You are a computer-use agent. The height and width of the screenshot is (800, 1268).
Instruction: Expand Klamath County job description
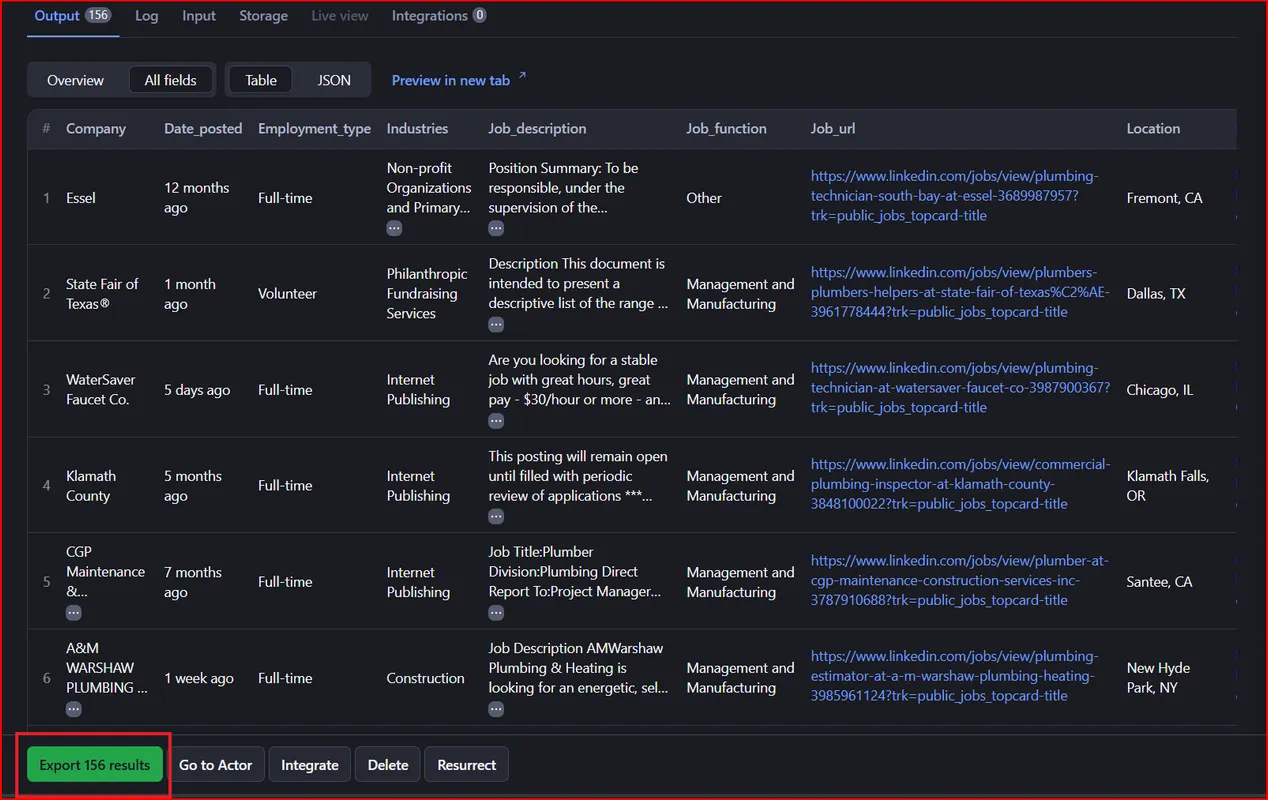496,516
